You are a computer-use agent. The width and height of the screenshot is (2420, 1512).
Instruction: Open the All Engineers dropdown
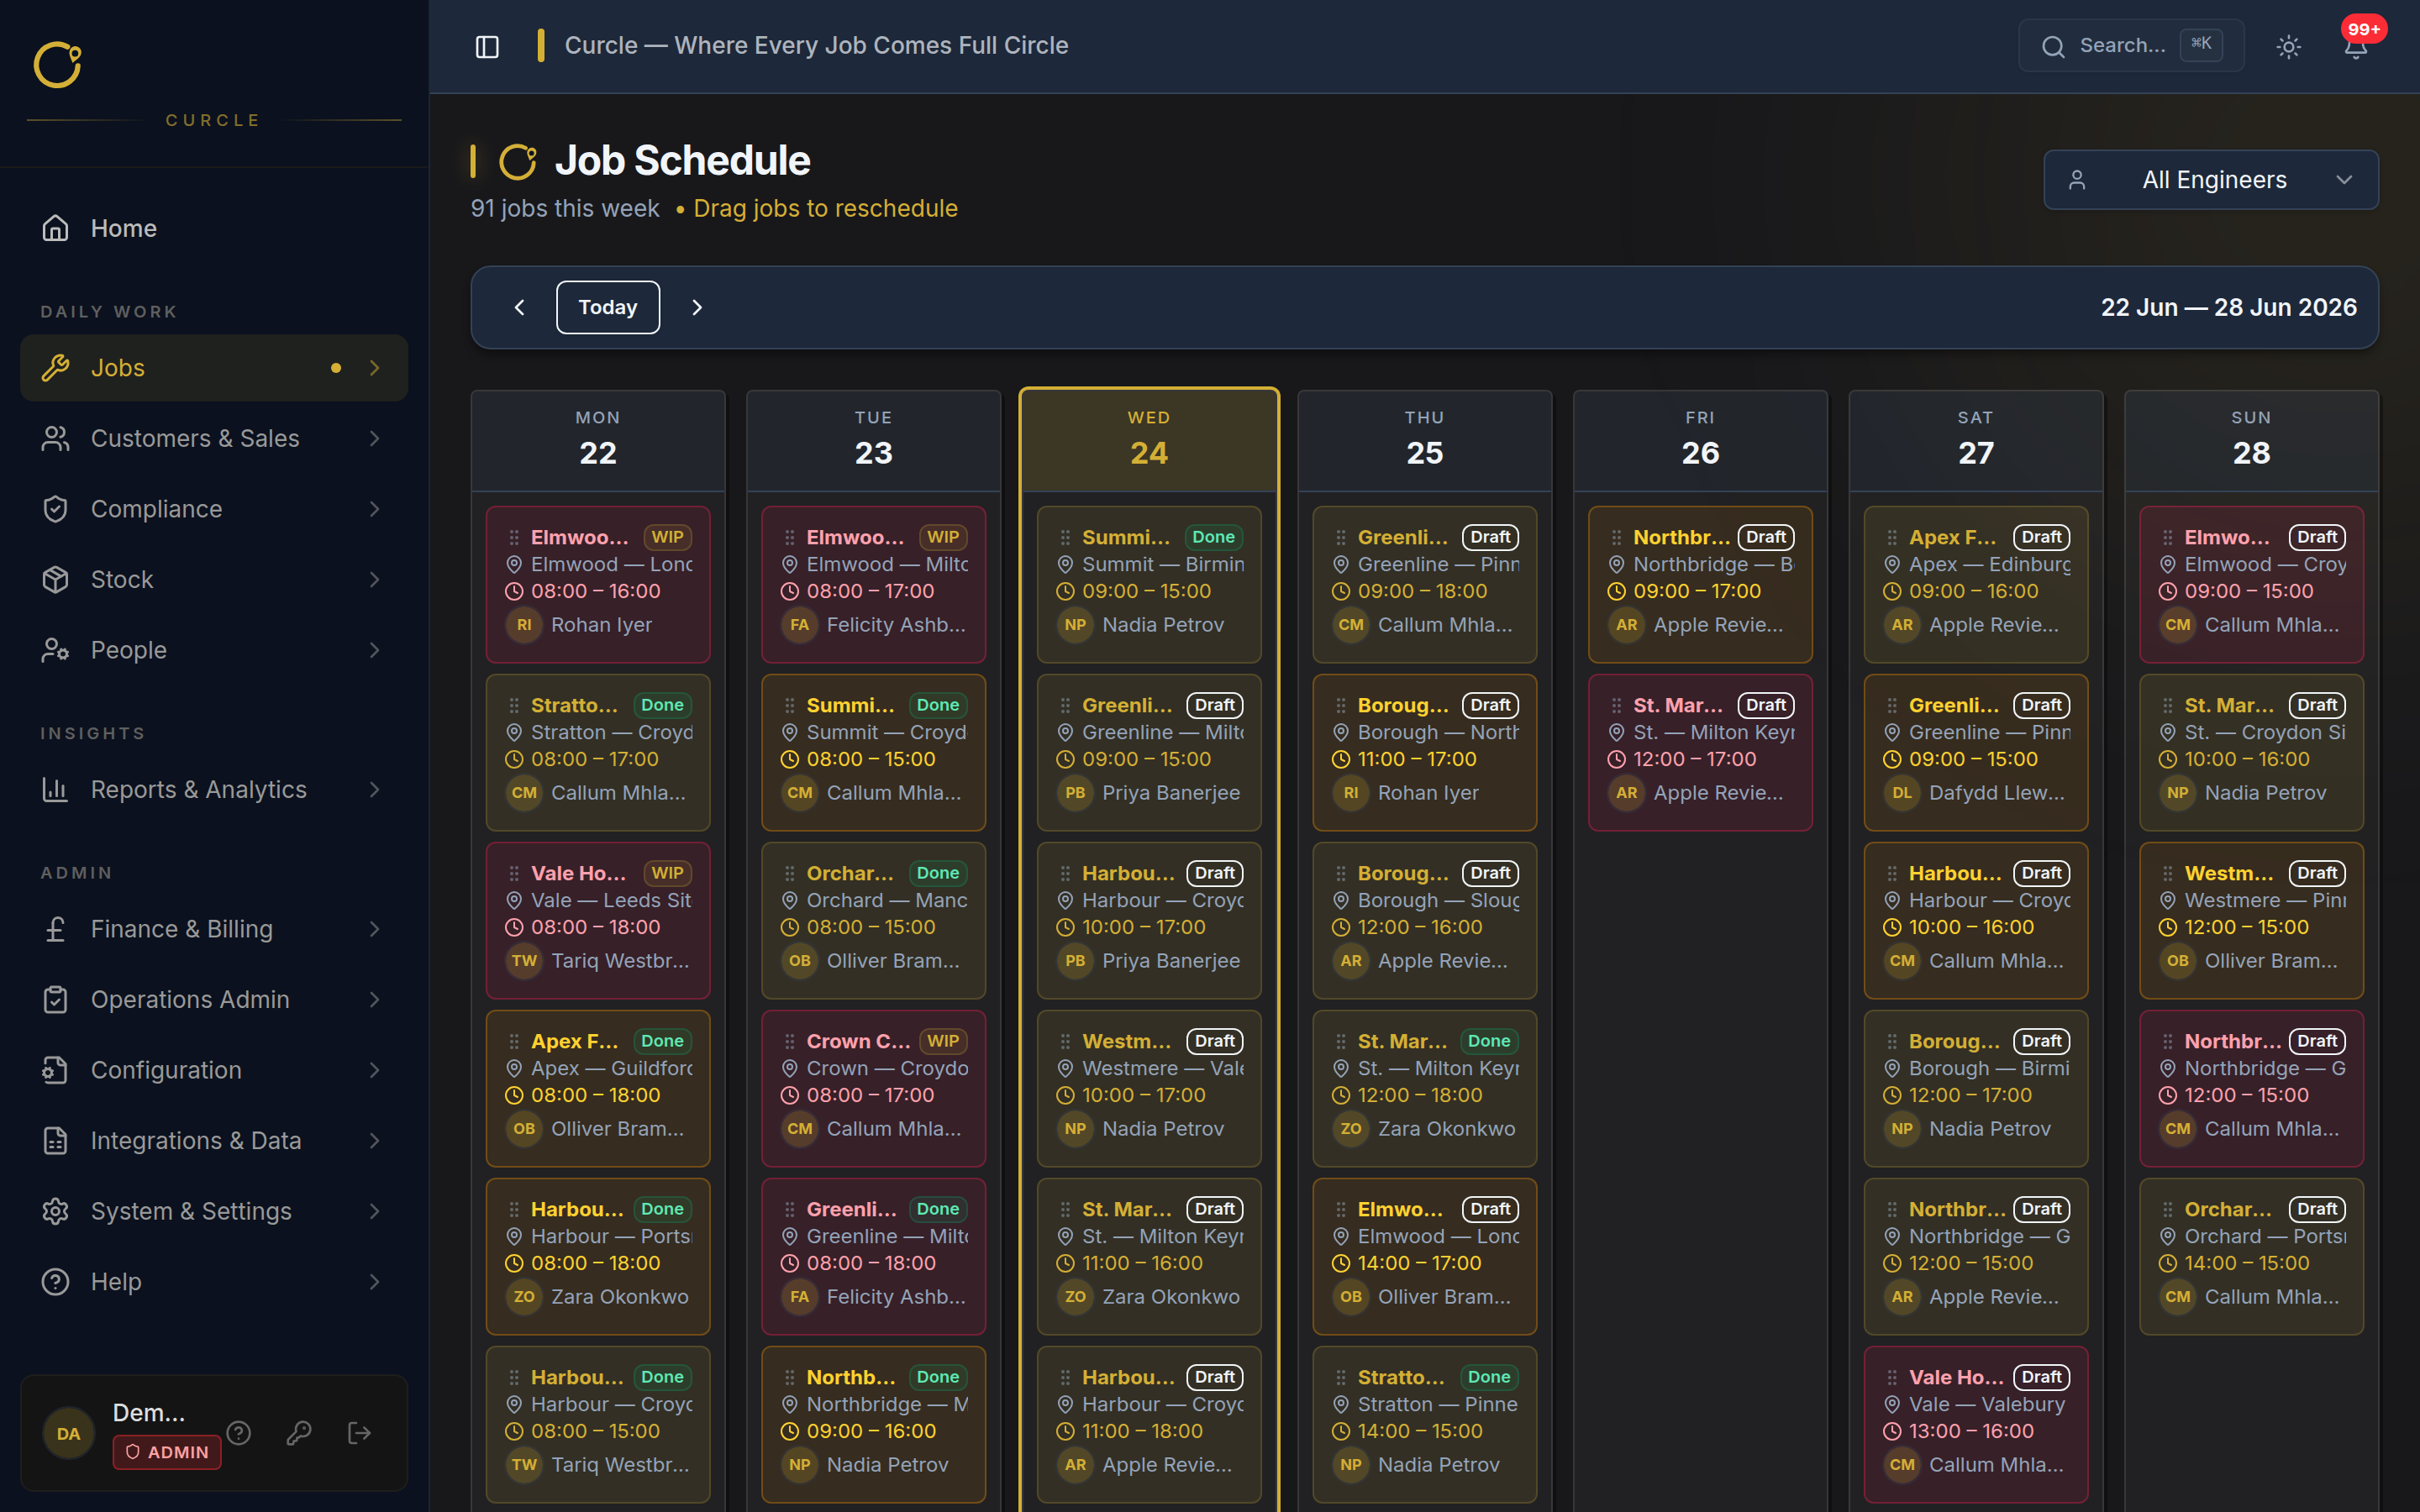[2211, 180]
